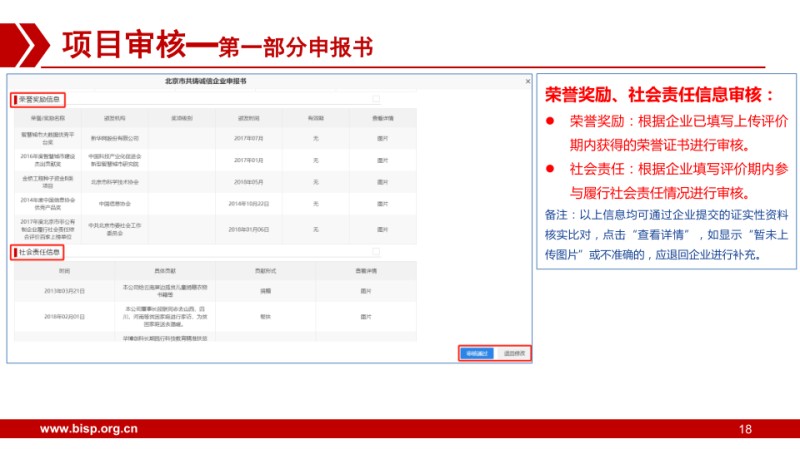Click the page number 18 in footer
Image resolution: width=800 pixels, height=449 pixels.
coord(744,430)
